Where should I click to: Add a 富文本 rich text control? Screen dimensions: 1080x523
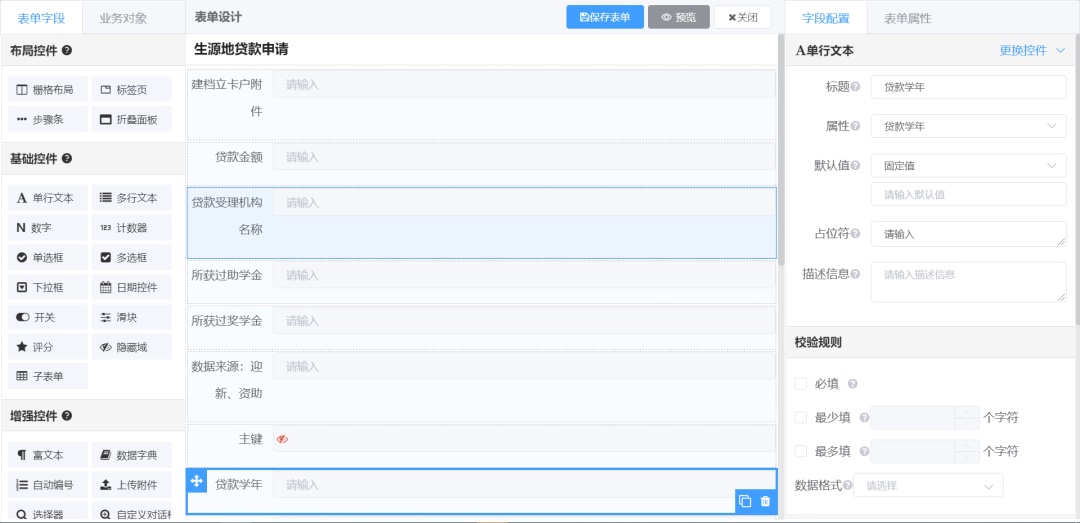pos(47,455)
